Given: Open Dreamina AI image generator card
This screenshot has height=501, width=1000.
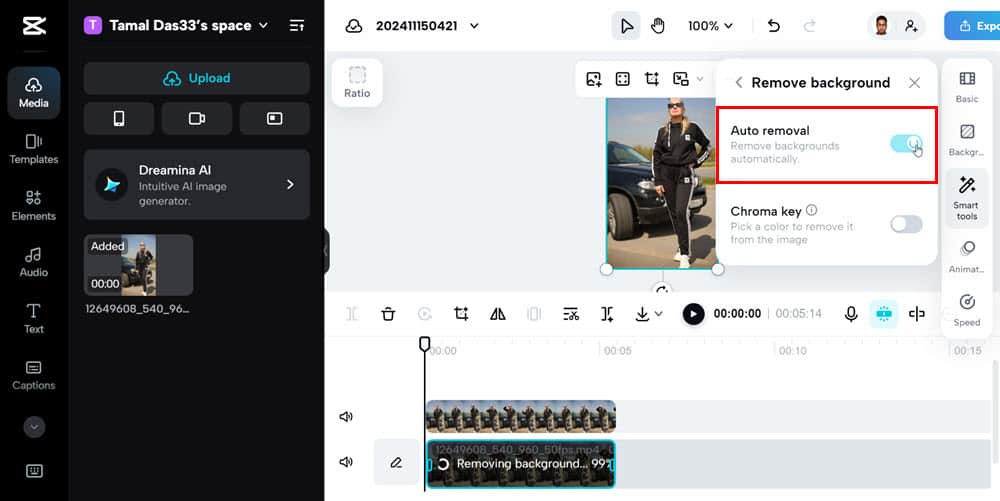Looking at the screenshot, I should pyautogui.click(x=196, y=185).
